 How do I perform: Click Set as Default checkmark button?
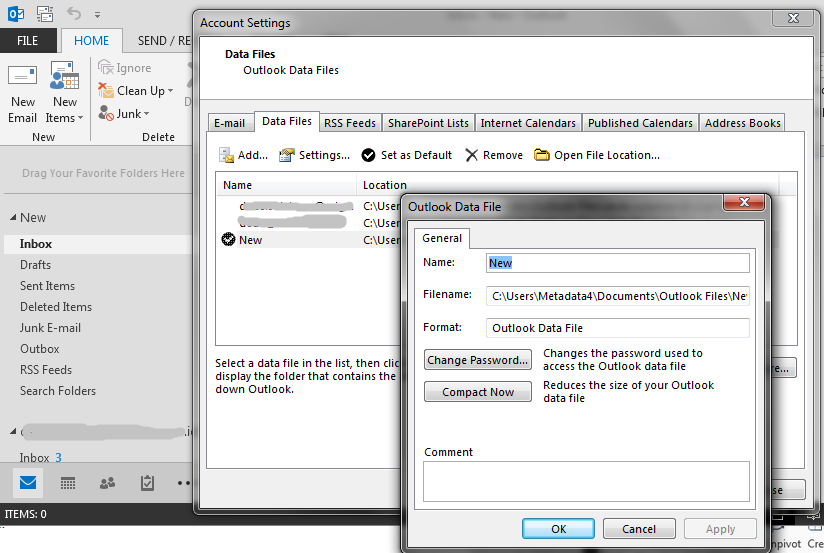click(407, 155)
